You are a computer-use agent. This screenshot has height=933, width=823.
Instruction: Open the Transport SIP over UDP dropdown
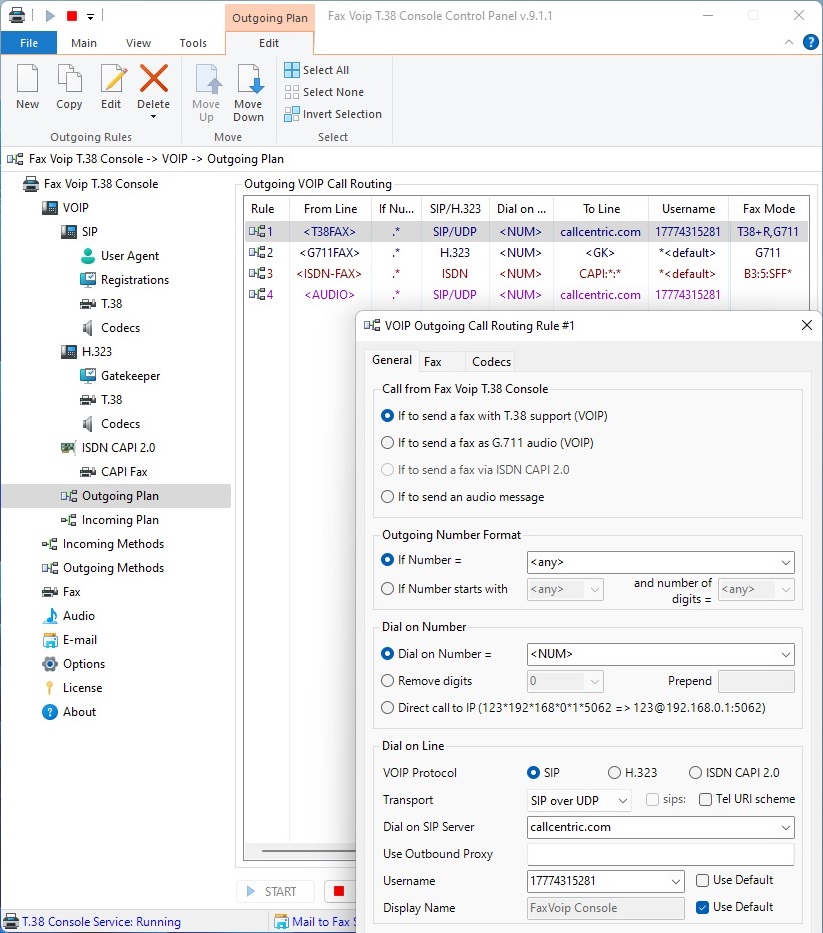pos(622,800)
